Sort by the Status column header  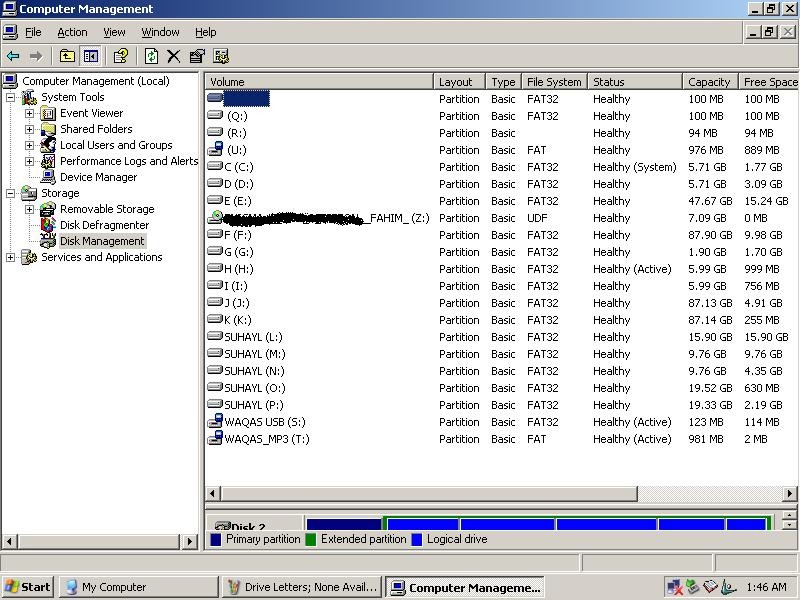[x=635, y=82]
